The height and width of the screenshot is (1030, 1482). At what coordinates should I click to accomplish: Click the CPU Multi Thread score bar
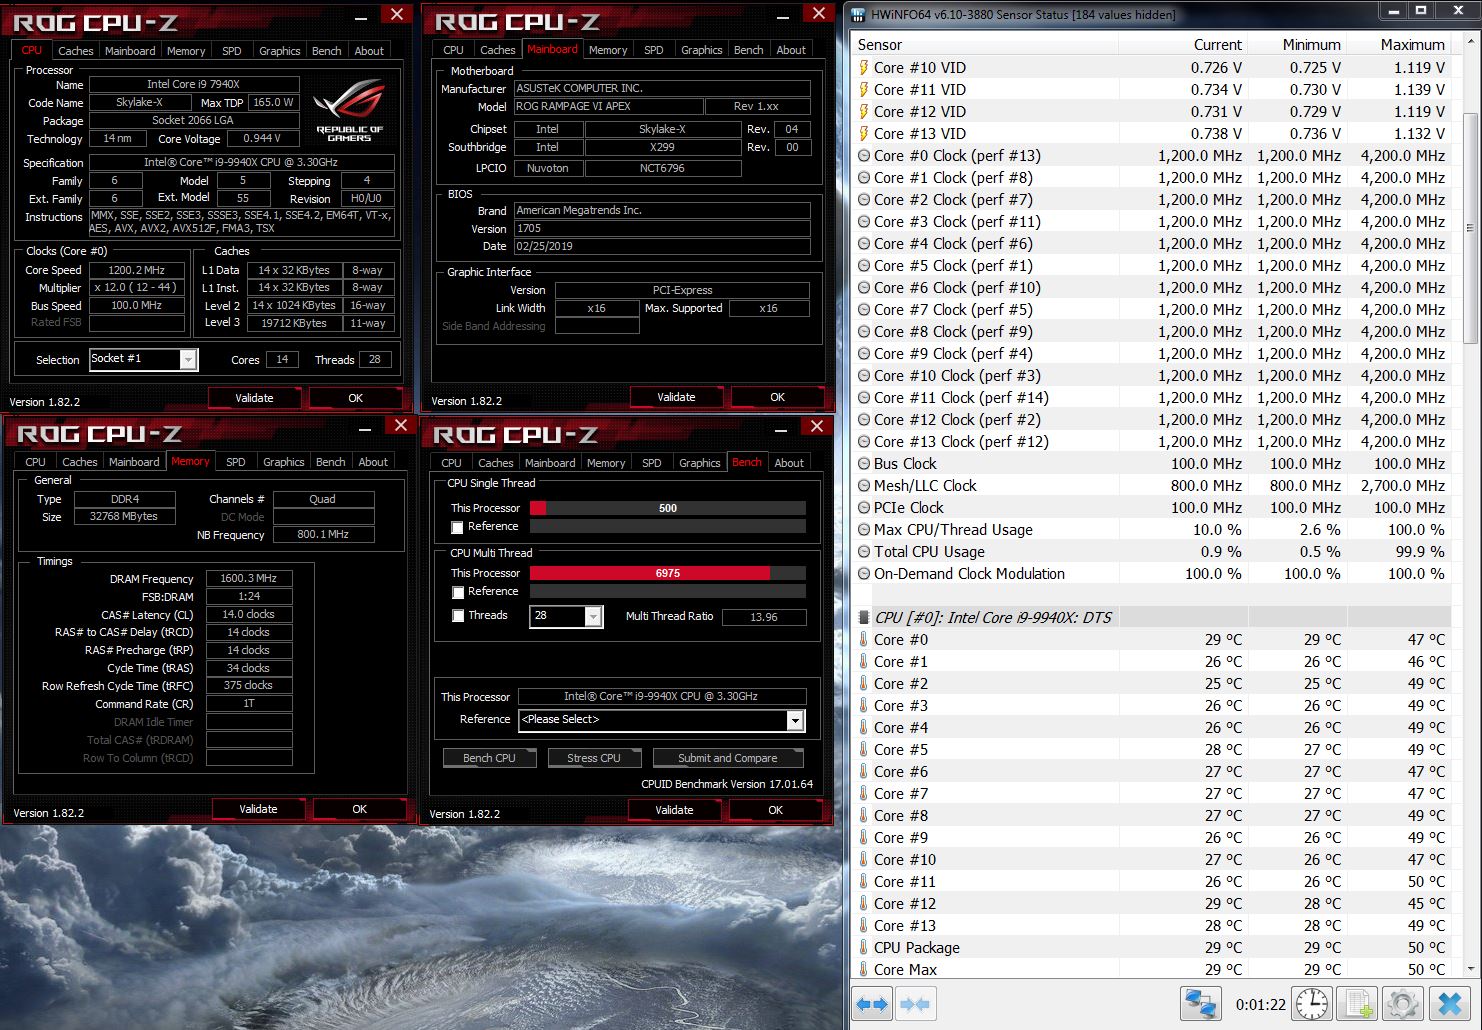point(668,573)
